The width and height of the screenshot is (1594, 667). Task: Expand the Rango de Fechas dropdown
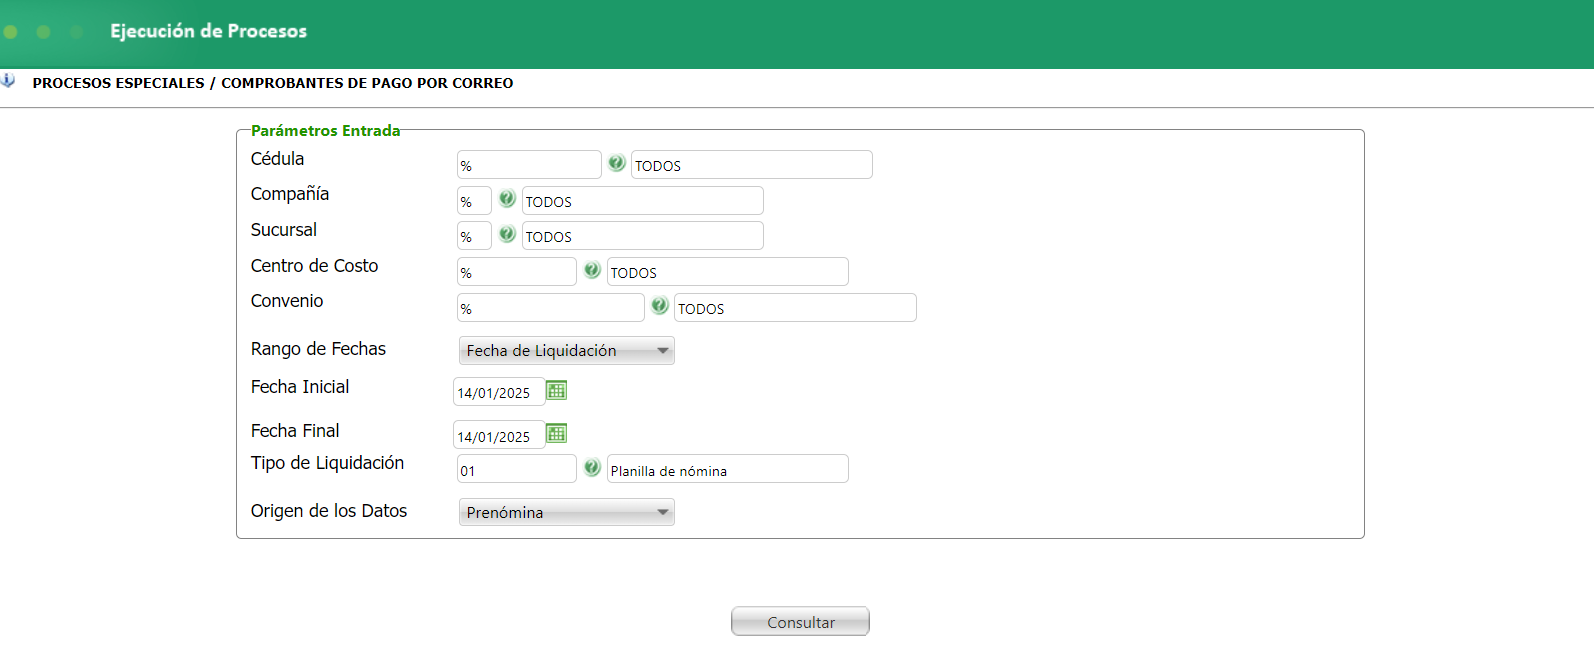566,350
